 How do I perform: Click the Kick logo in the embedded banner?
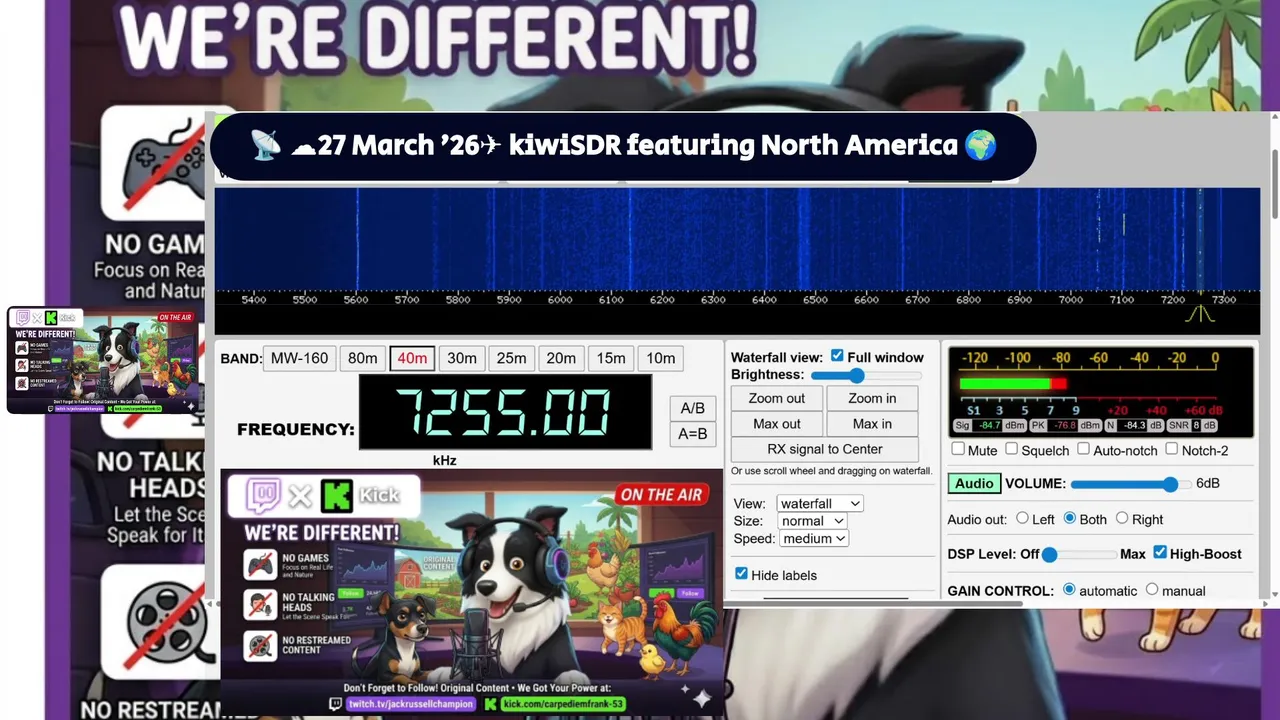[x=339, y=495]
